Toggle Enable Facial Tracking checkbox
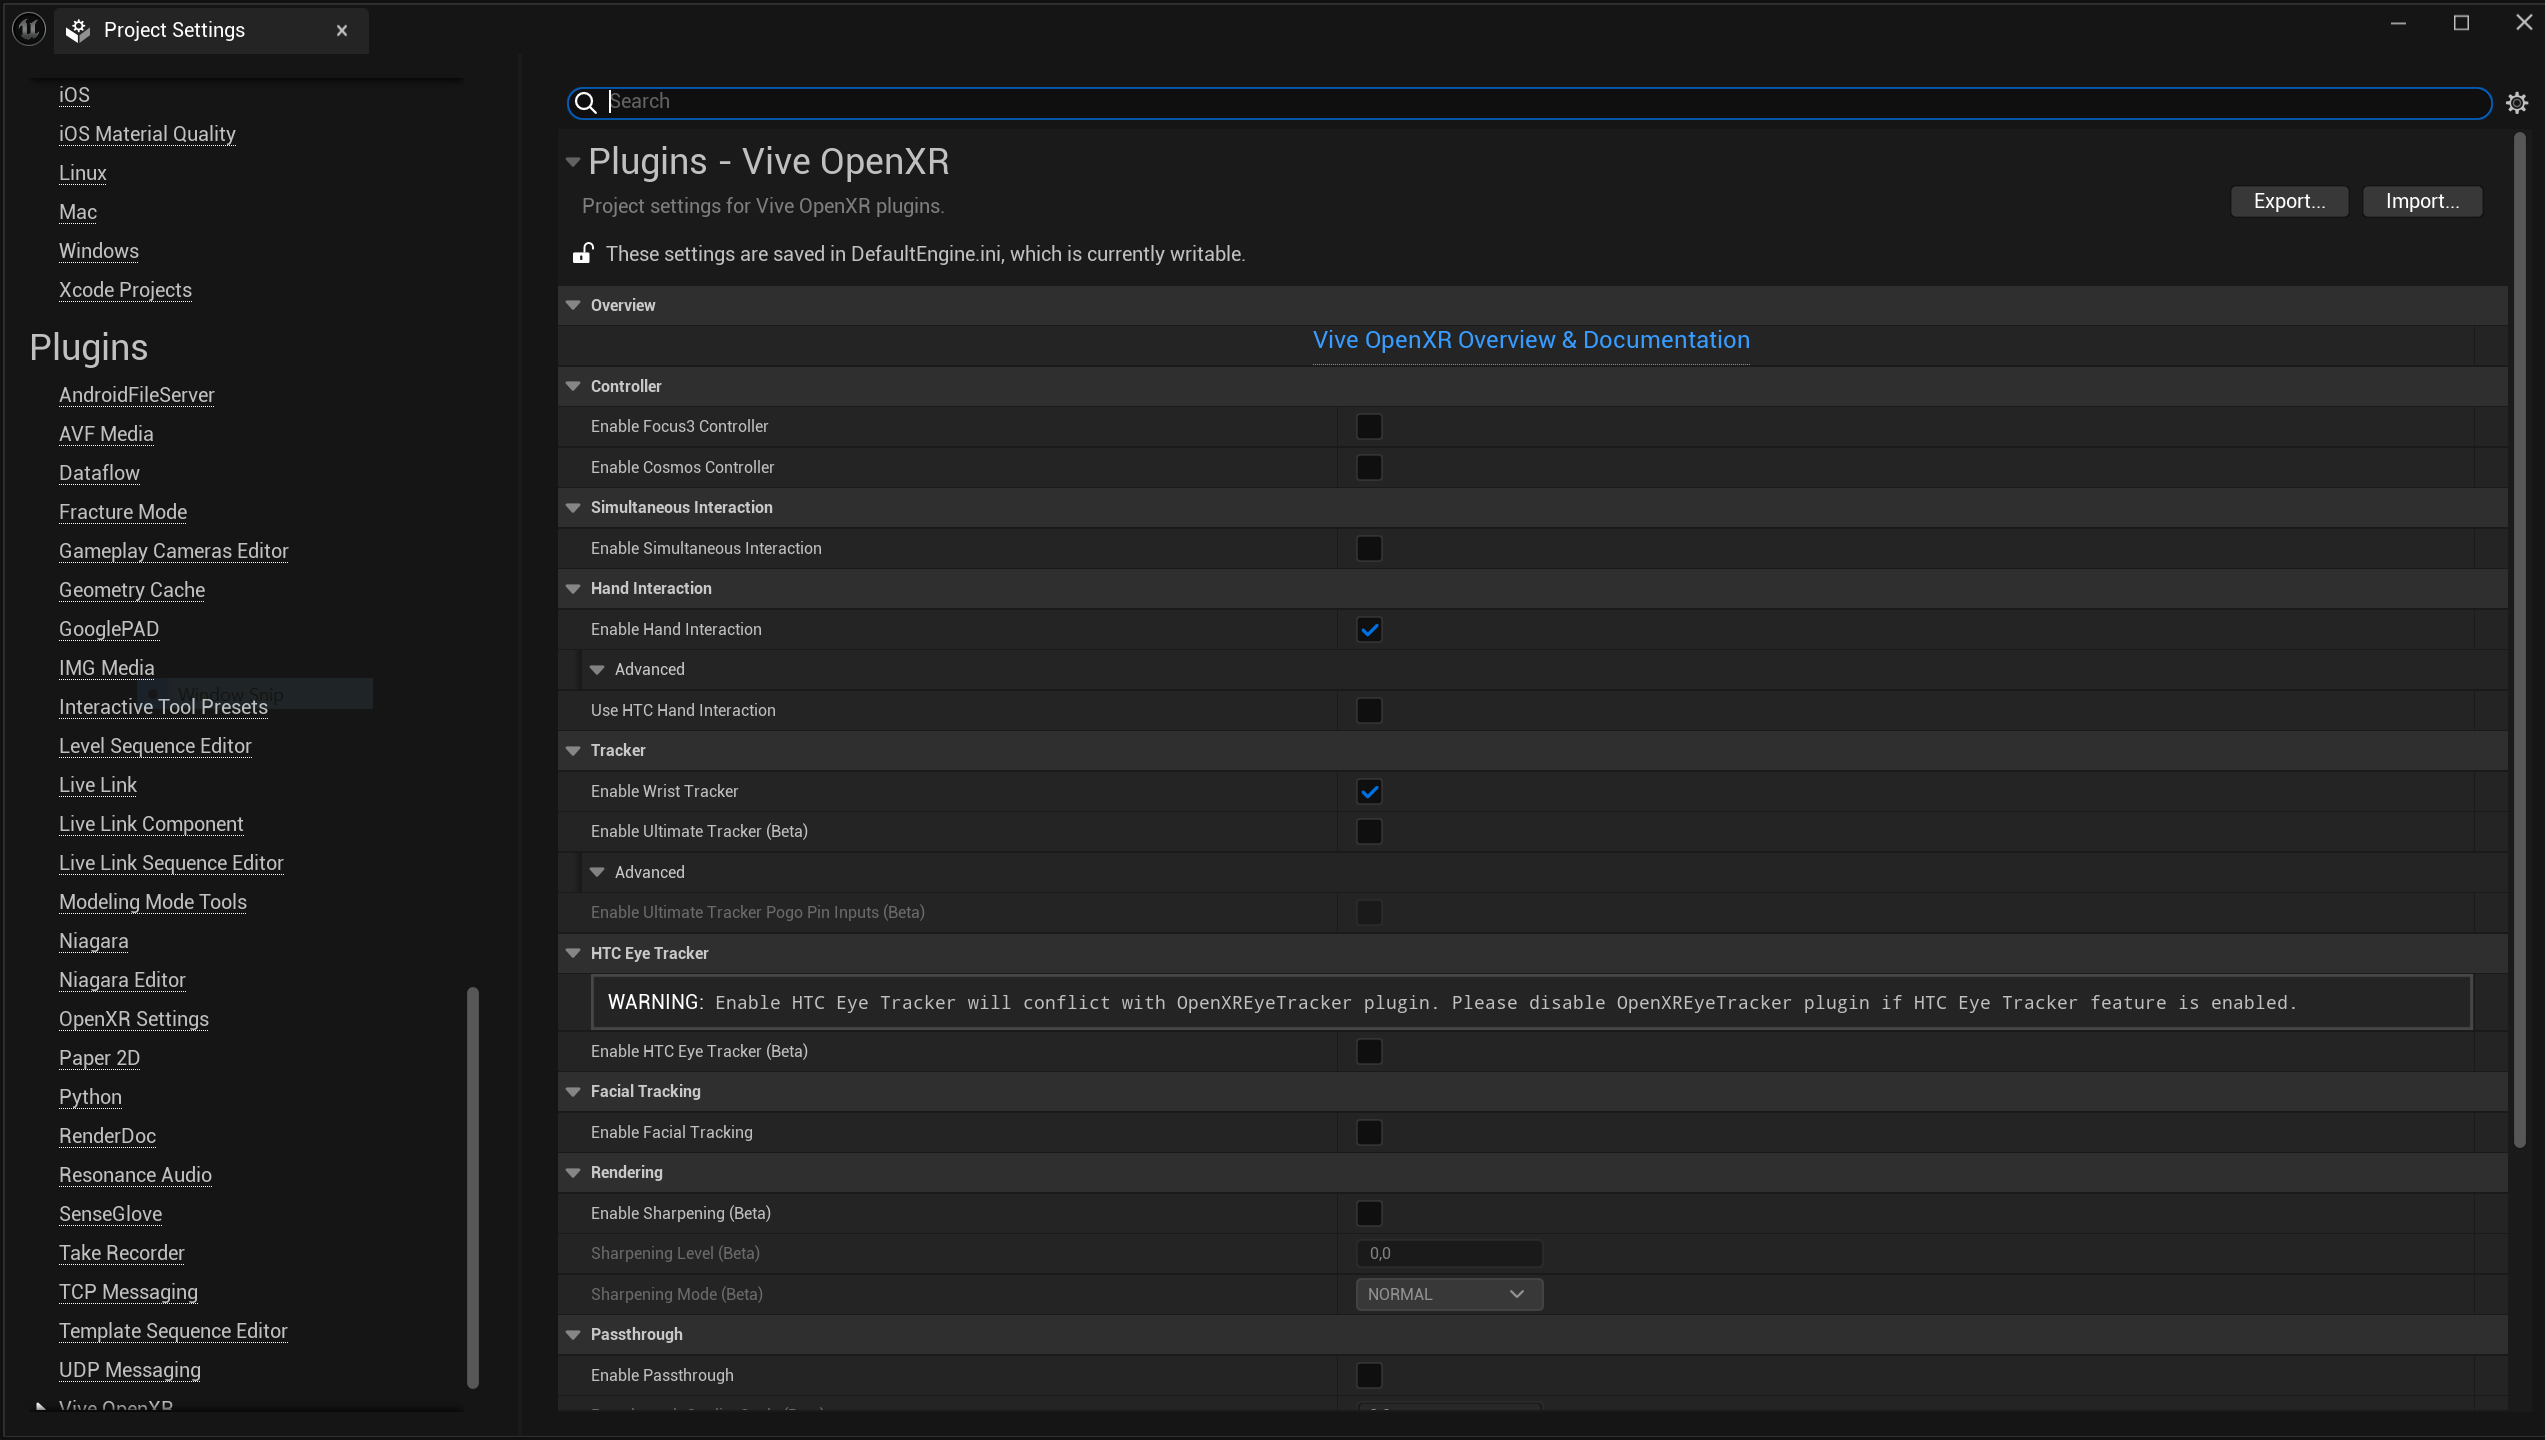The image size is (2545, 1440). tap(1369, 1132)
